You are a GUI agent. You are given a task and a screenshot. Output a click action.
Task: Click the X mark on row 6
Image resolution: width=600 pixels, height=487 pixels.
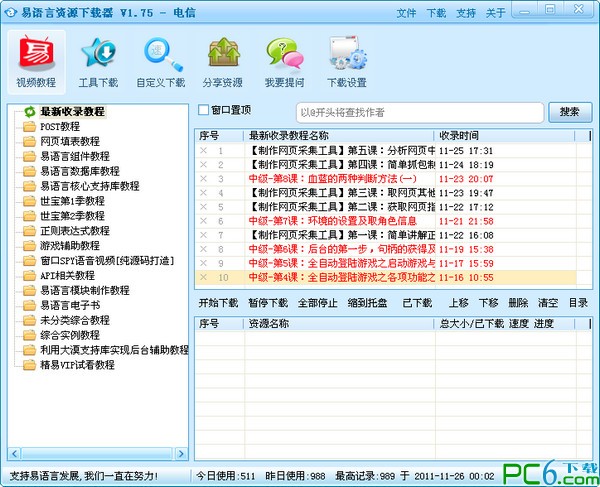[203, 221]
